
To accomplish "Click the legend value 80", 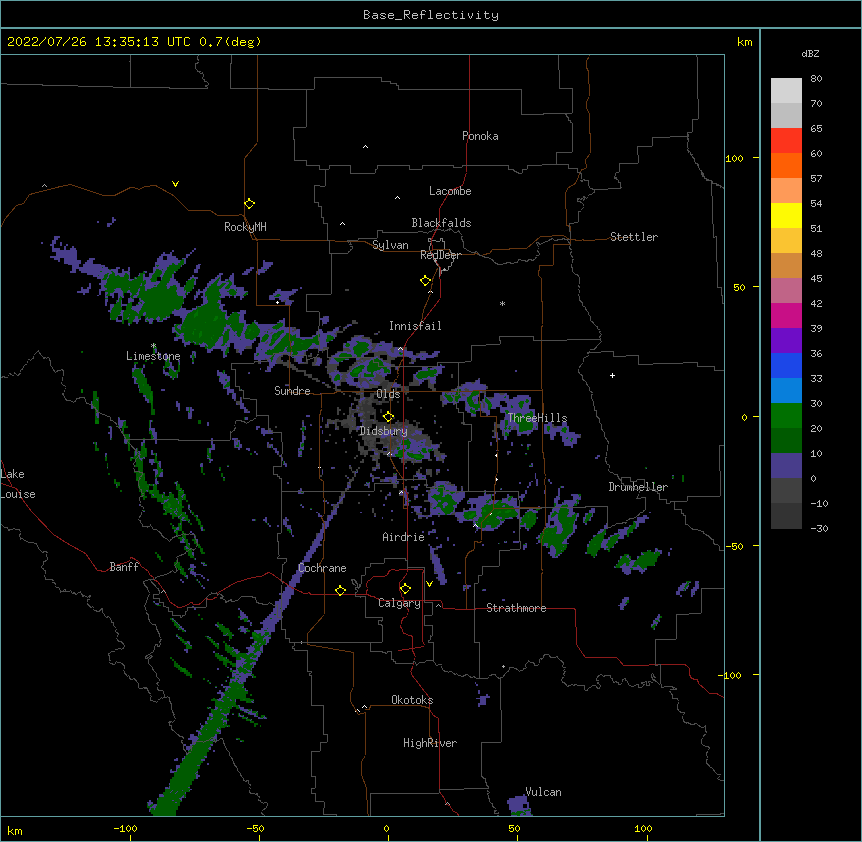I will pyautogui.click(x=816, y=79).
